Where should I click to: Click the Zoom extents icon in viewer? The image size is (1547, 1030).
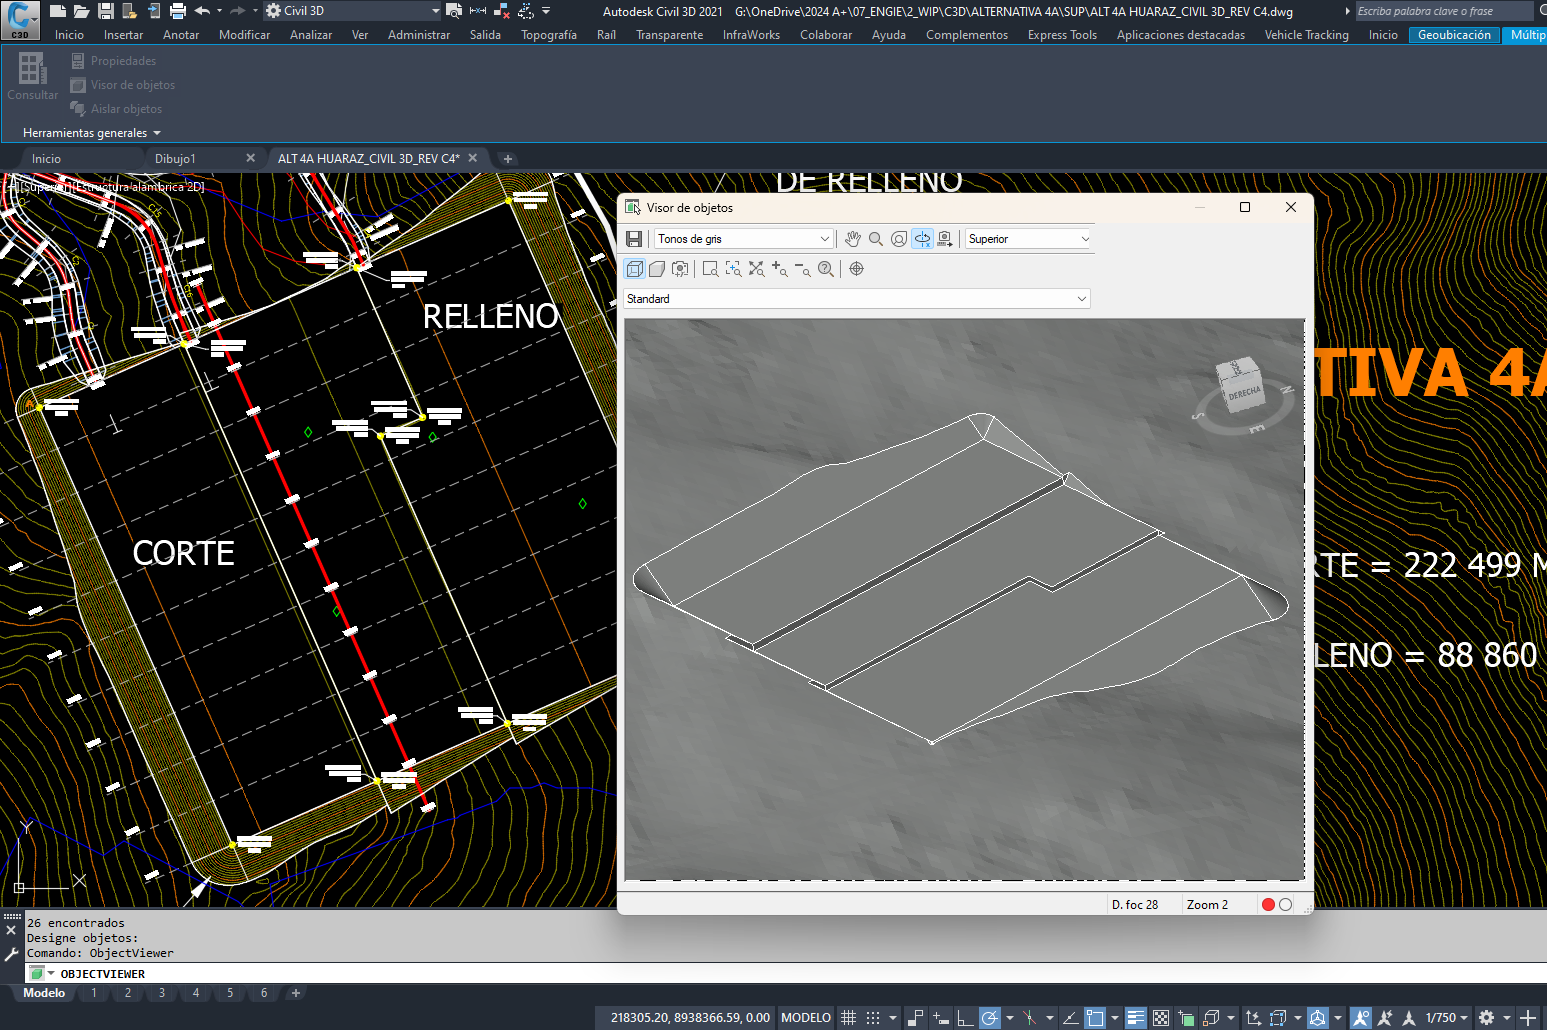tap(756, 269)
